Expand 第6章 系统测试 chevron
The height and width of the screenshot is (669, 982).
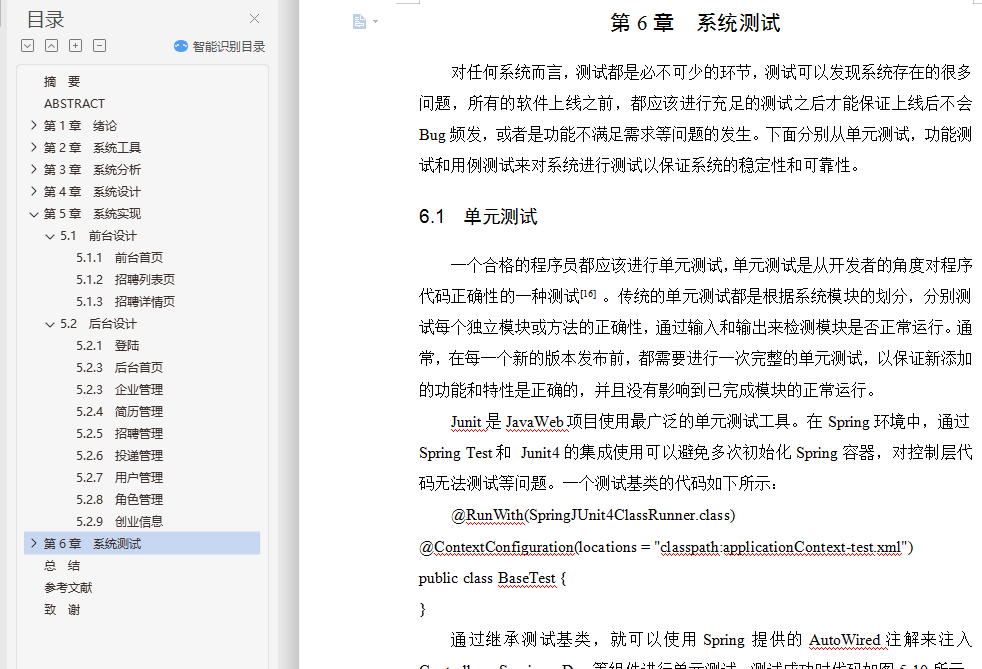click(x=34, y=543)
